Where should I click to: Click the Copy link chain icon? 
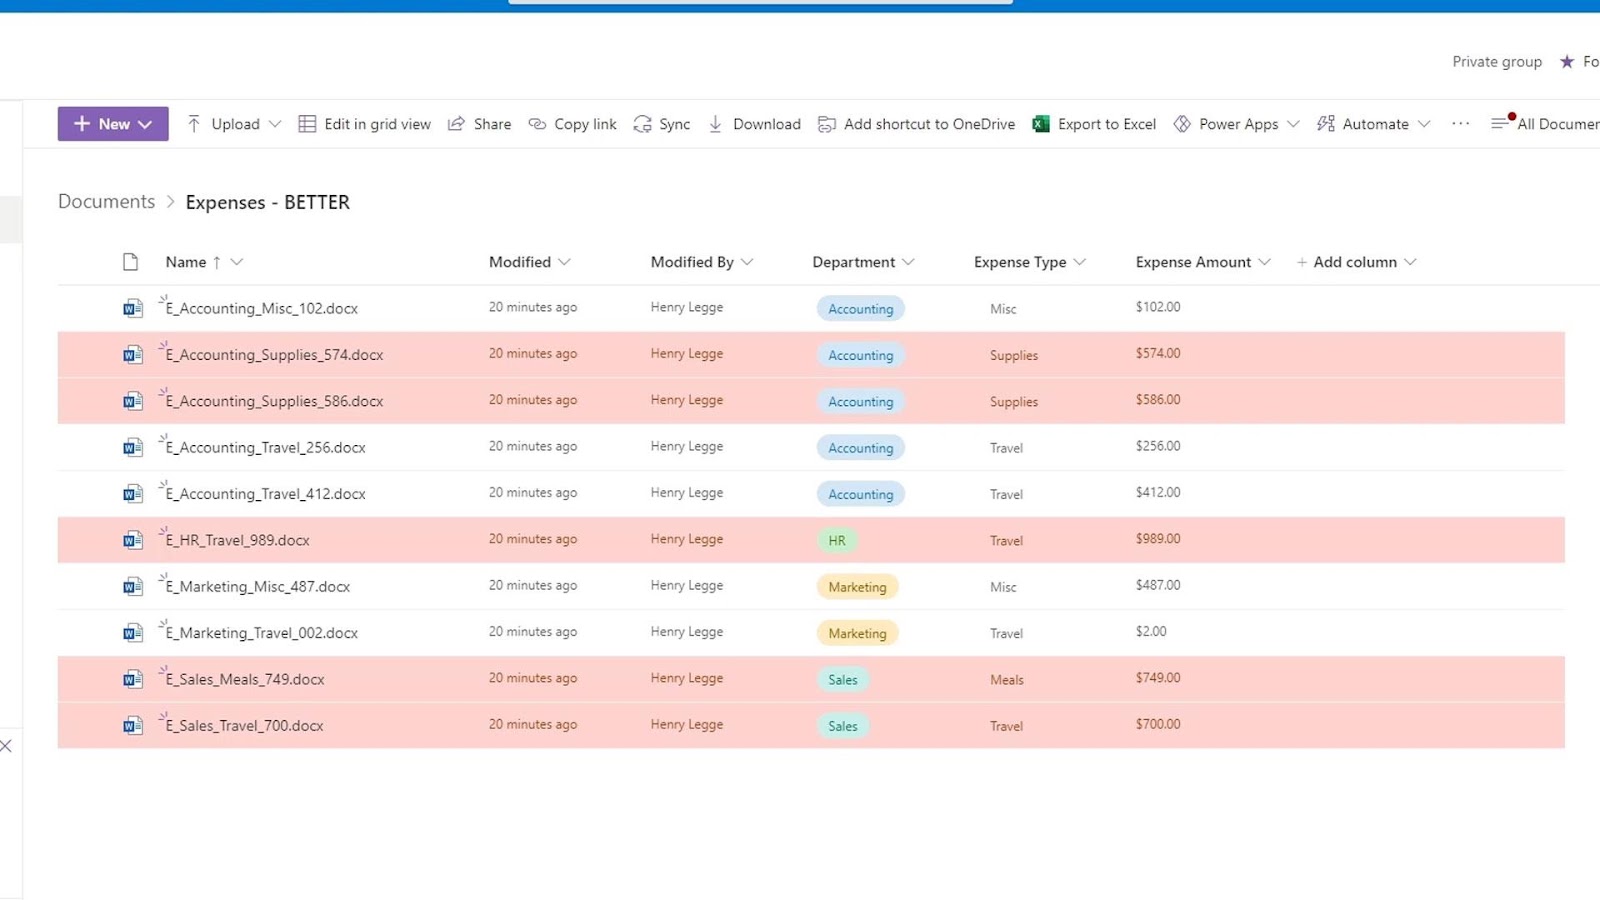(x=537, y=124)
